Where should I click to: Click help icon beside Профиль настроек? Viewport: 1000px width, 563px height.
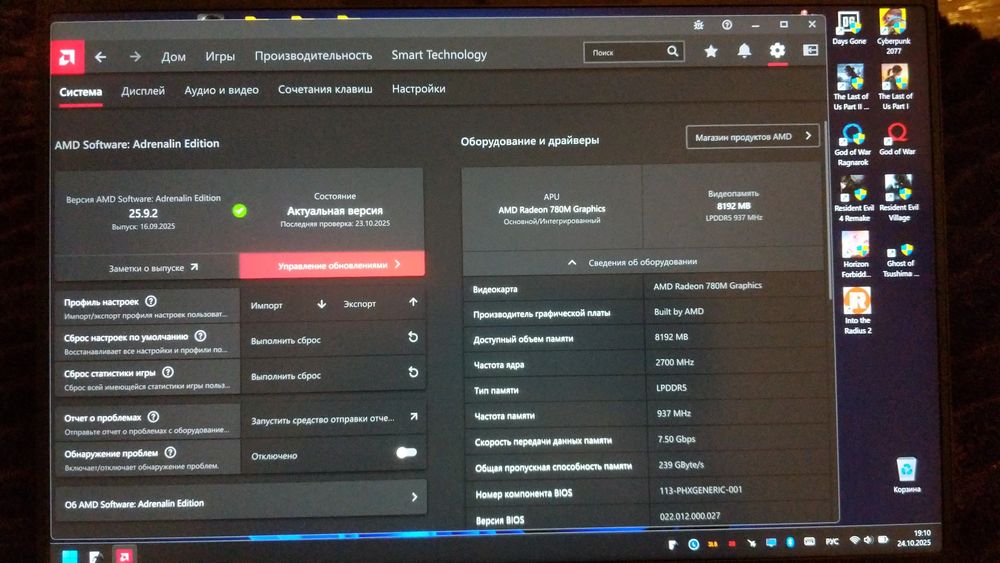pos(151,301)
